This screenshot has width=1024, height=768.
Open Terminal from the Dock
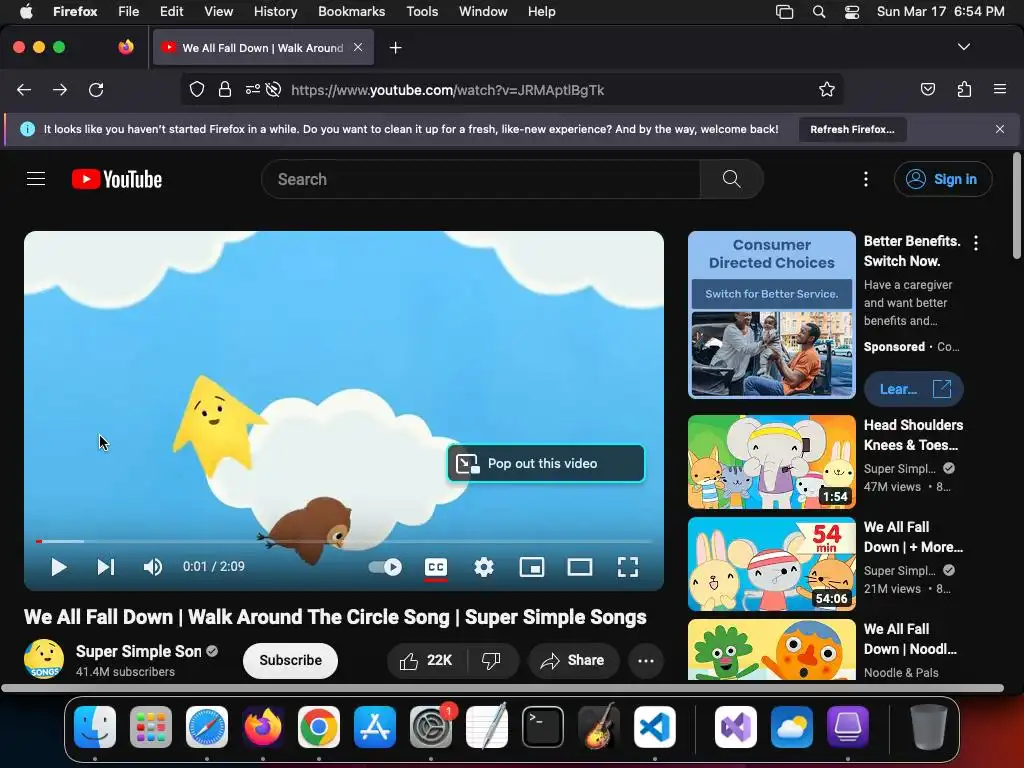[x=543, y=727]
